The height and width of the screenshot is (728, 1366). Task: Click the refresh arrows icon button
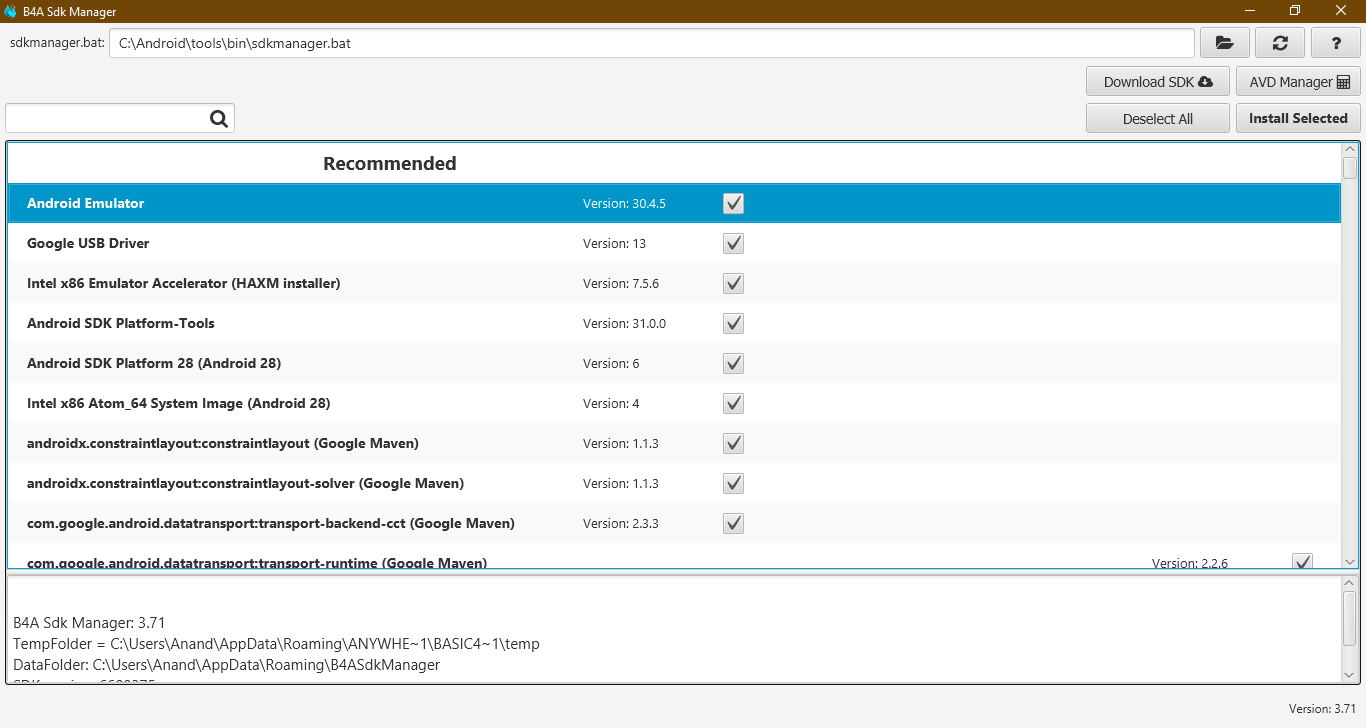click(x=1280, y=43)
